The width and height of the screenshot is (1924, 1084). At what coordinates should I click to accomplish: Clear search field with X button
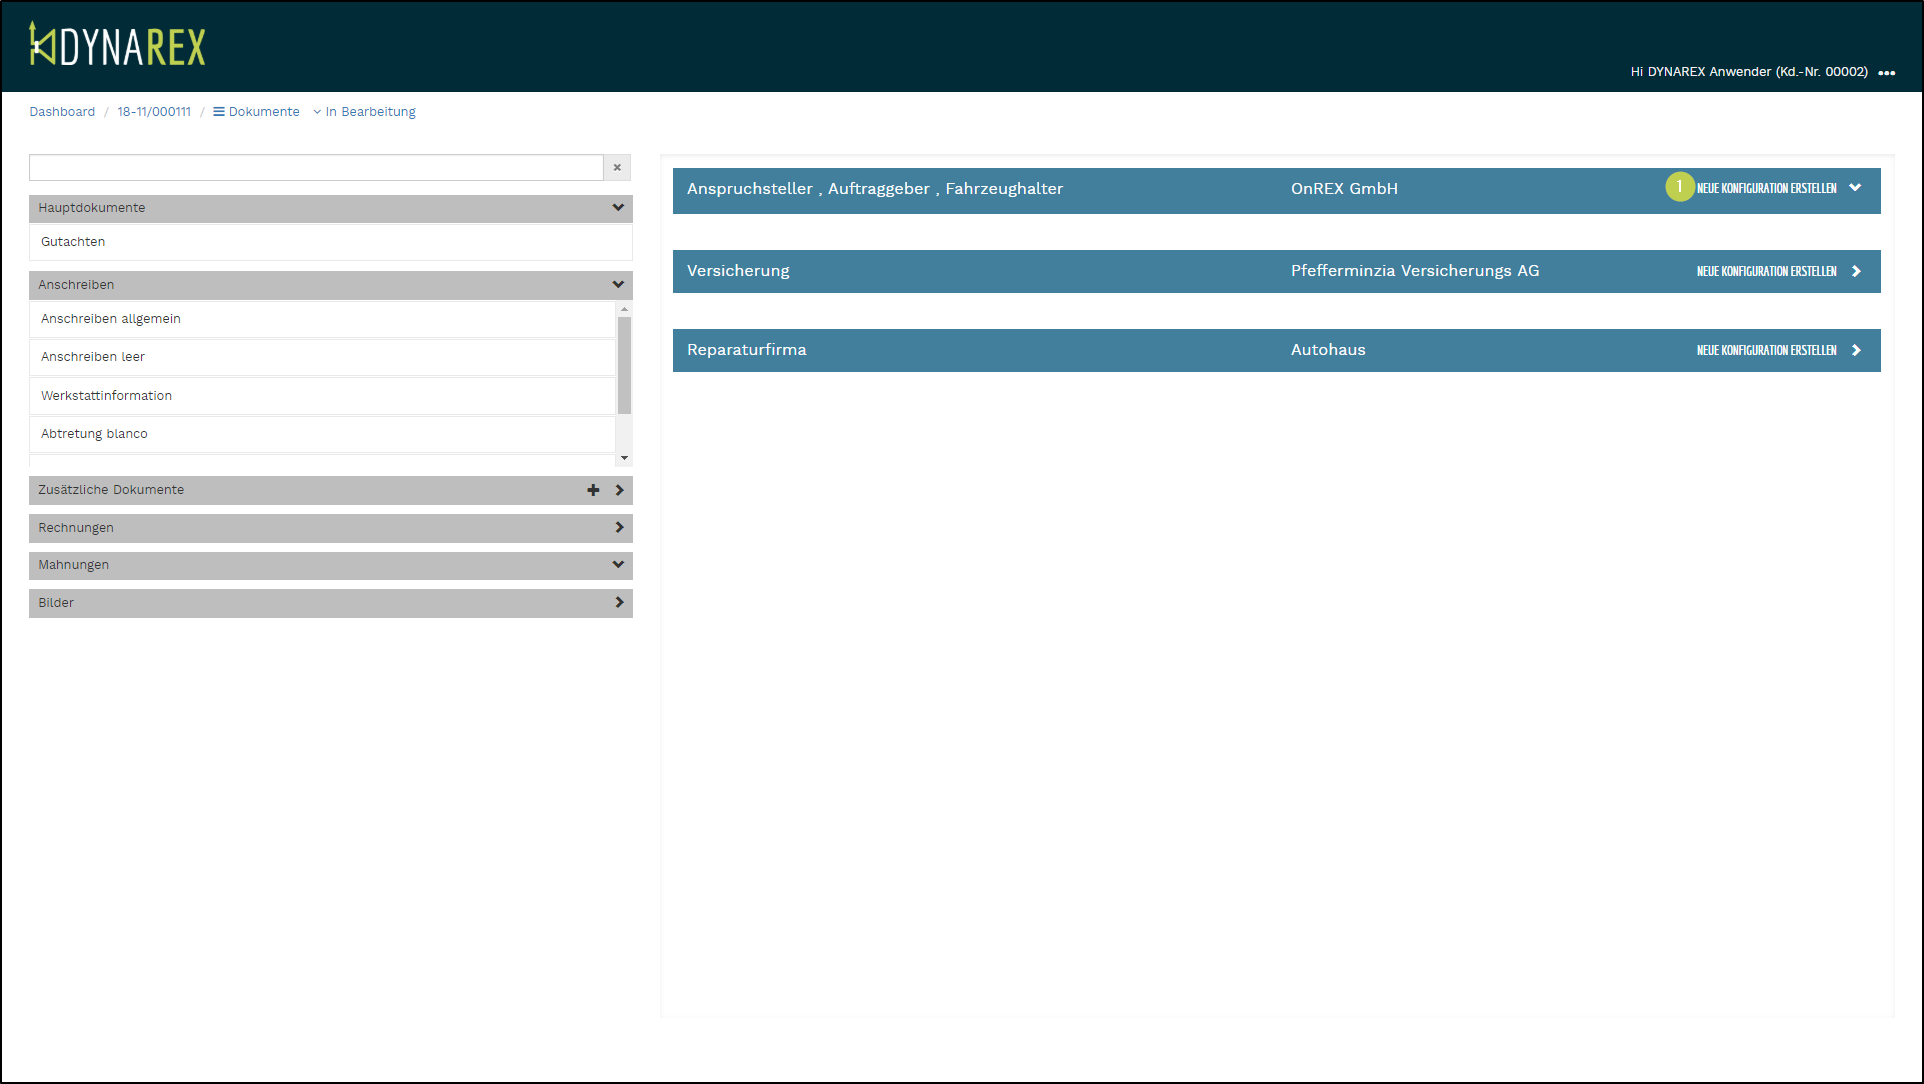click(617, 168)
